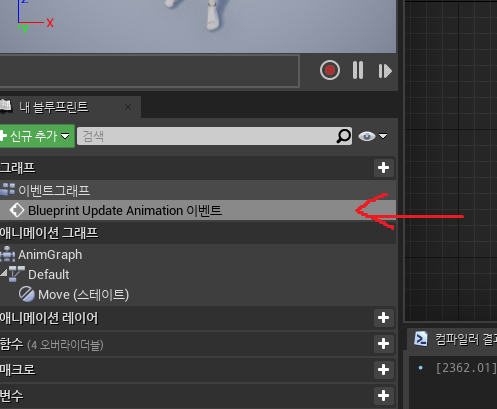Screen dimensions: 497x409
Task: Collapse the Default state machine expander arrow
Action: click(4, 273)
